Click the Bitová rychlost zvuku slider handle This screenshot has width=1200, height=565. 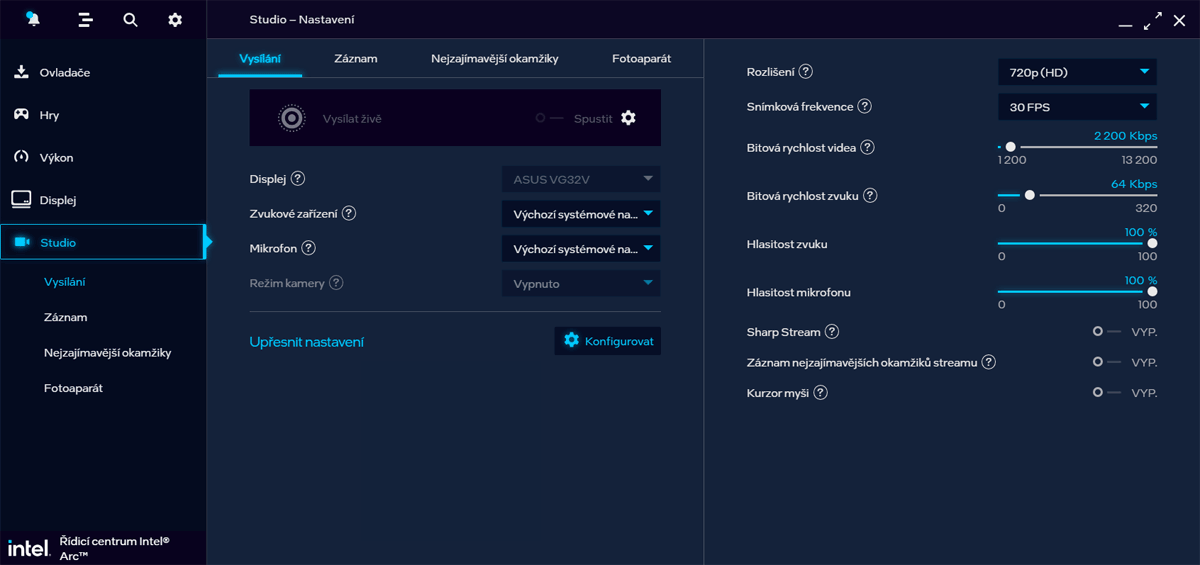pos(1030,196)
